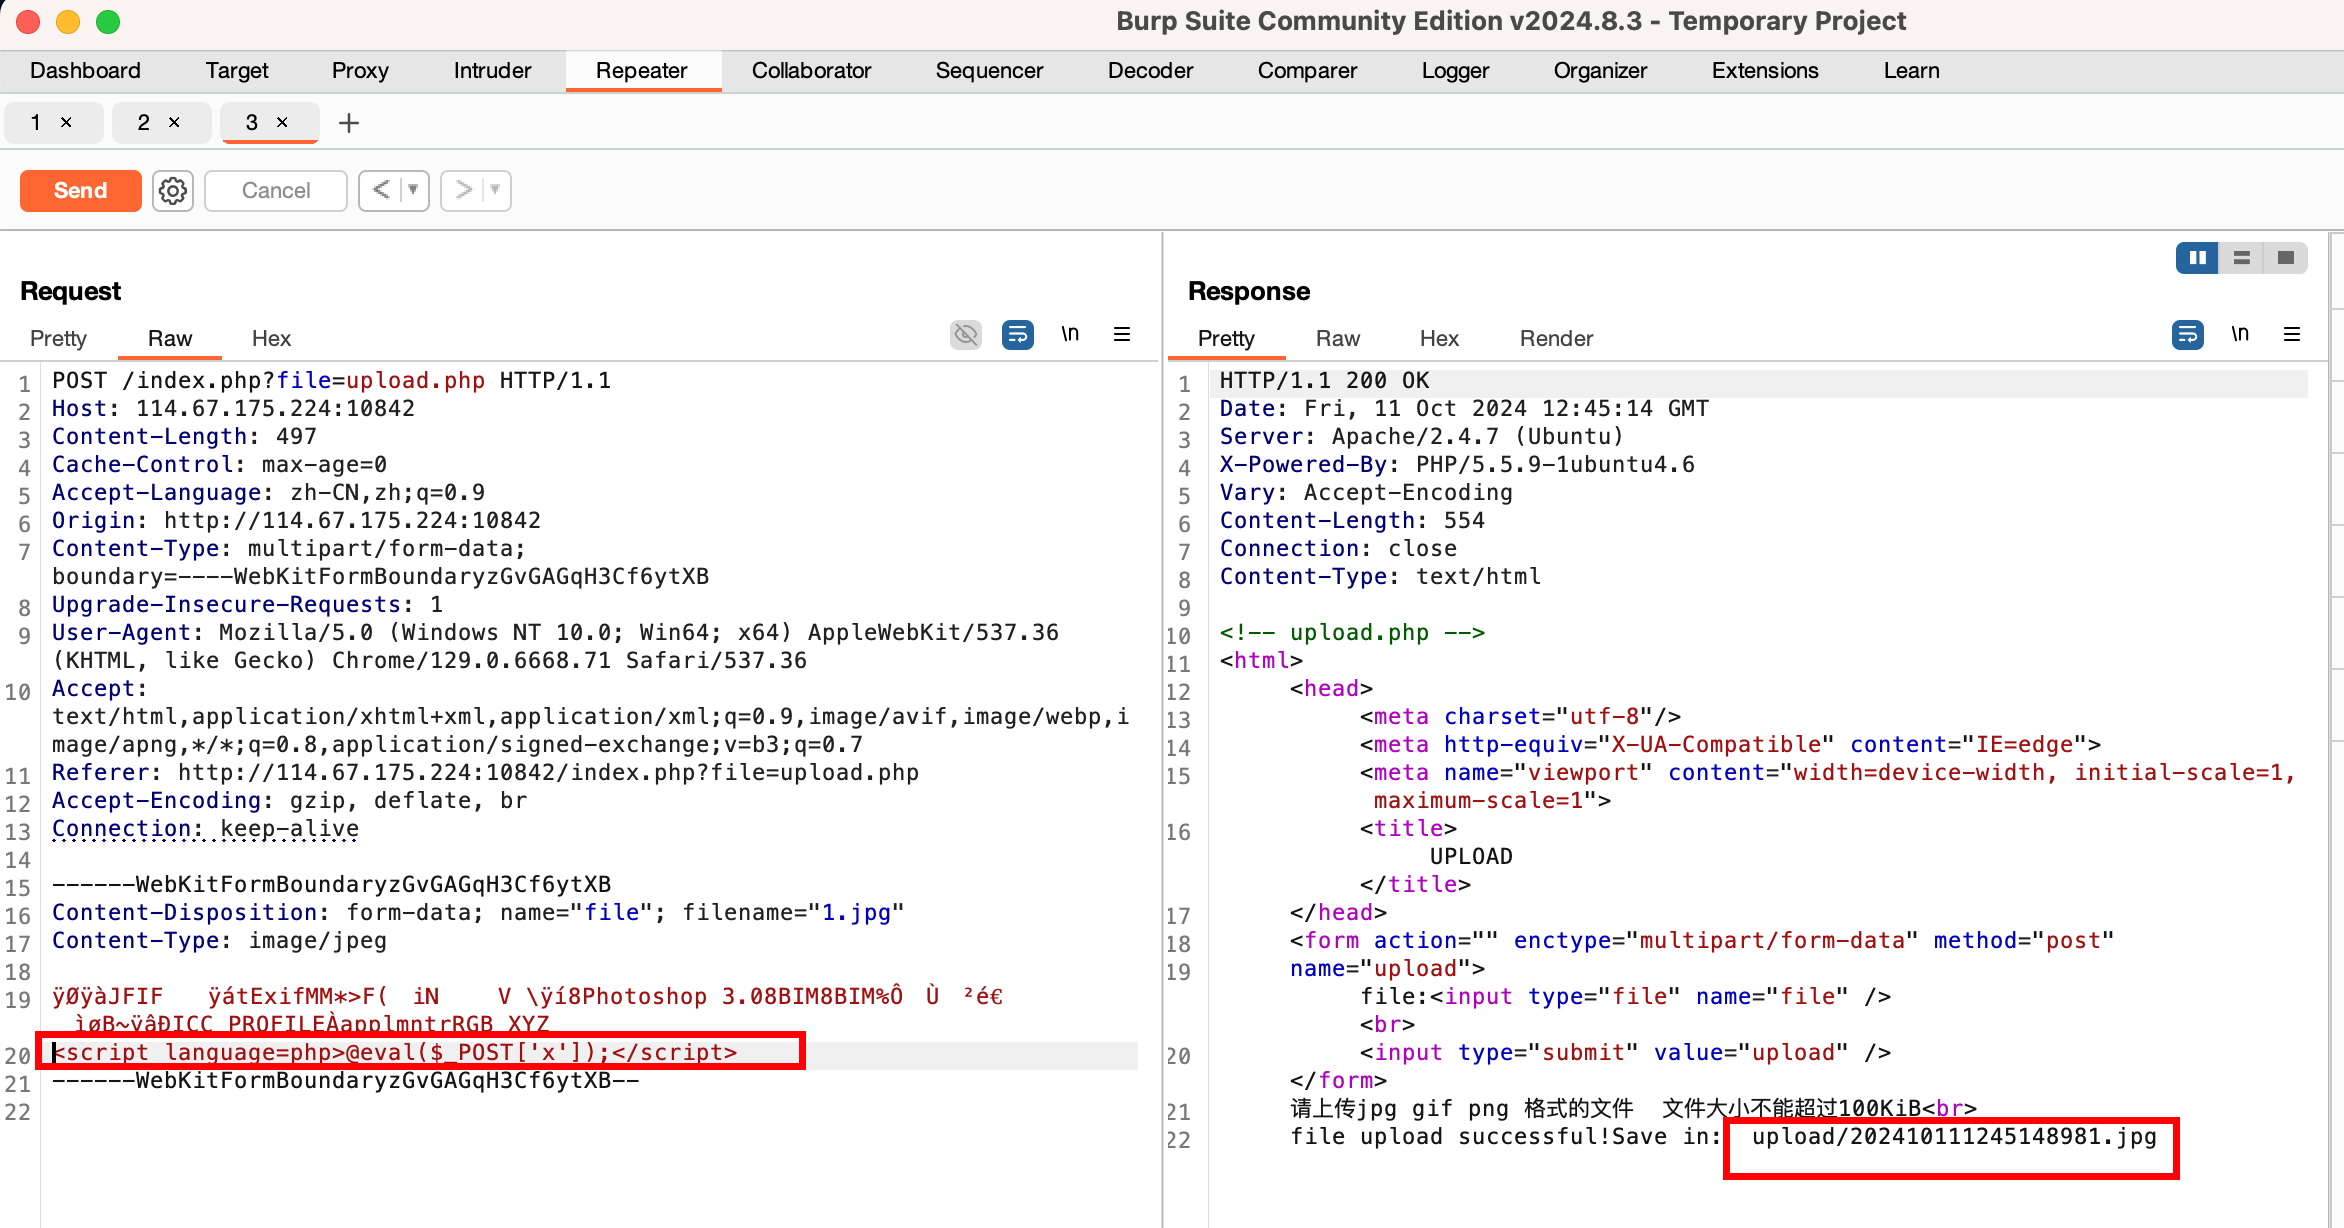Toggle hide non-printable chars in Request

pos(966,334)
